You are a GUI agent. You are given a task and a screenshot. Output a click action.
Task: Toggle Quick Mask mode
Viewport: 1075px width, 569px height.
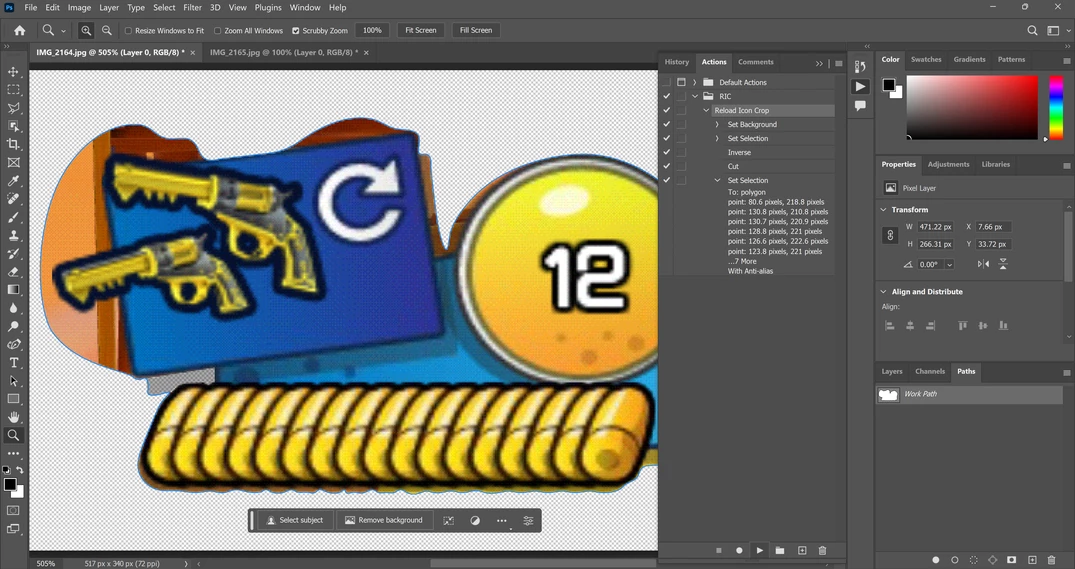[x=13, y=511]
